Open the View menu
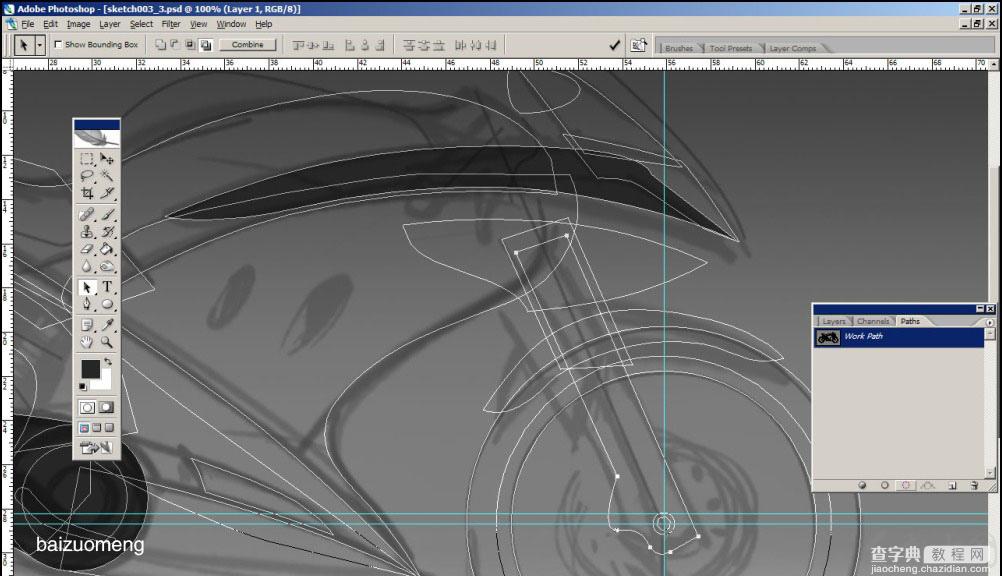1002x576 pixels. [x=198, y=24]
